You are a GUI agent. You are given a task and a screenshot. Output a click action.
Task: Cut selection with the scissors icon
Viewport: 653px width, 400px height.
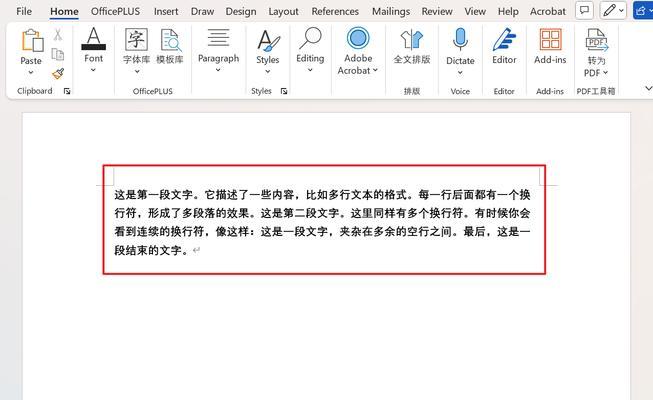58,35
